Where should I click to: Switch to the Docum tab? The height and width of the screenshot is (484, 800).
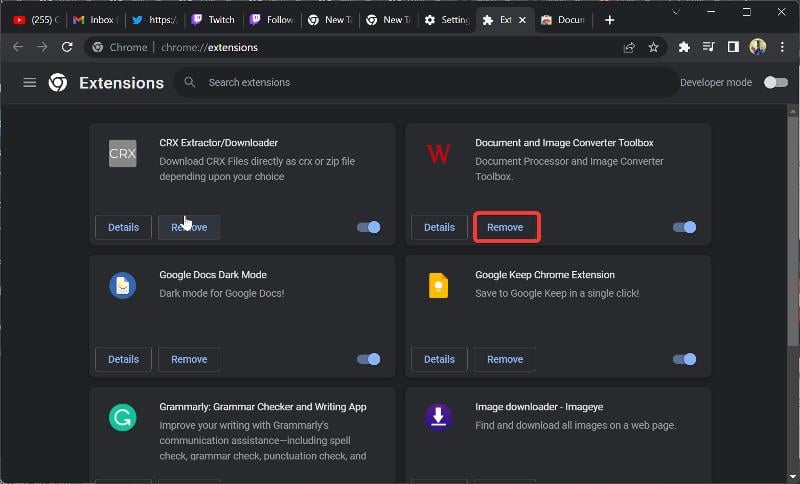563,20
